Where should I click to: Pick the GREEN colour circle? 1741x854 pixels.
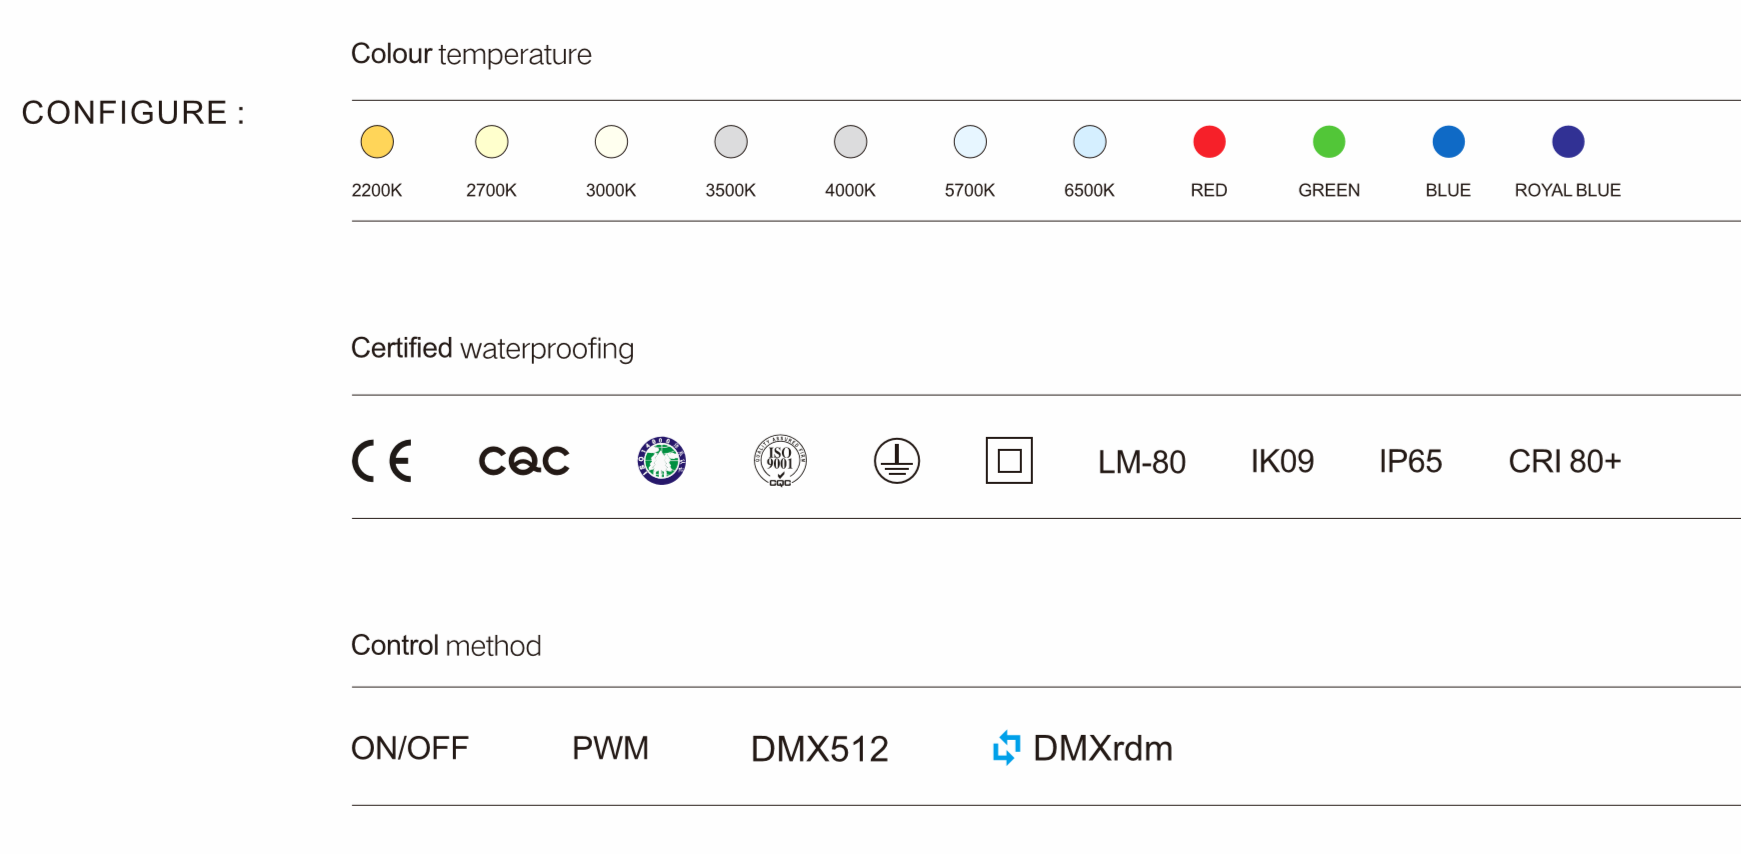(1329, 142)
